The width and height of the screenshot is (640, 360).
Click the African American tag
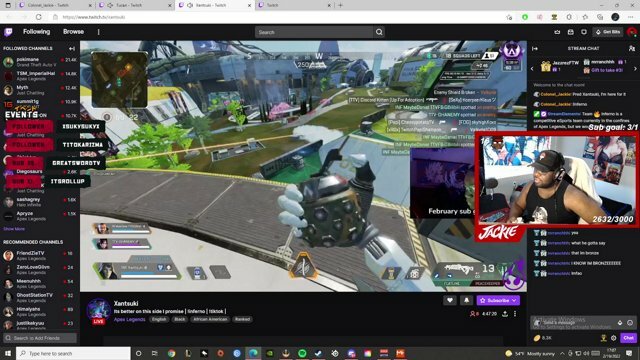[x=210, y=319]
